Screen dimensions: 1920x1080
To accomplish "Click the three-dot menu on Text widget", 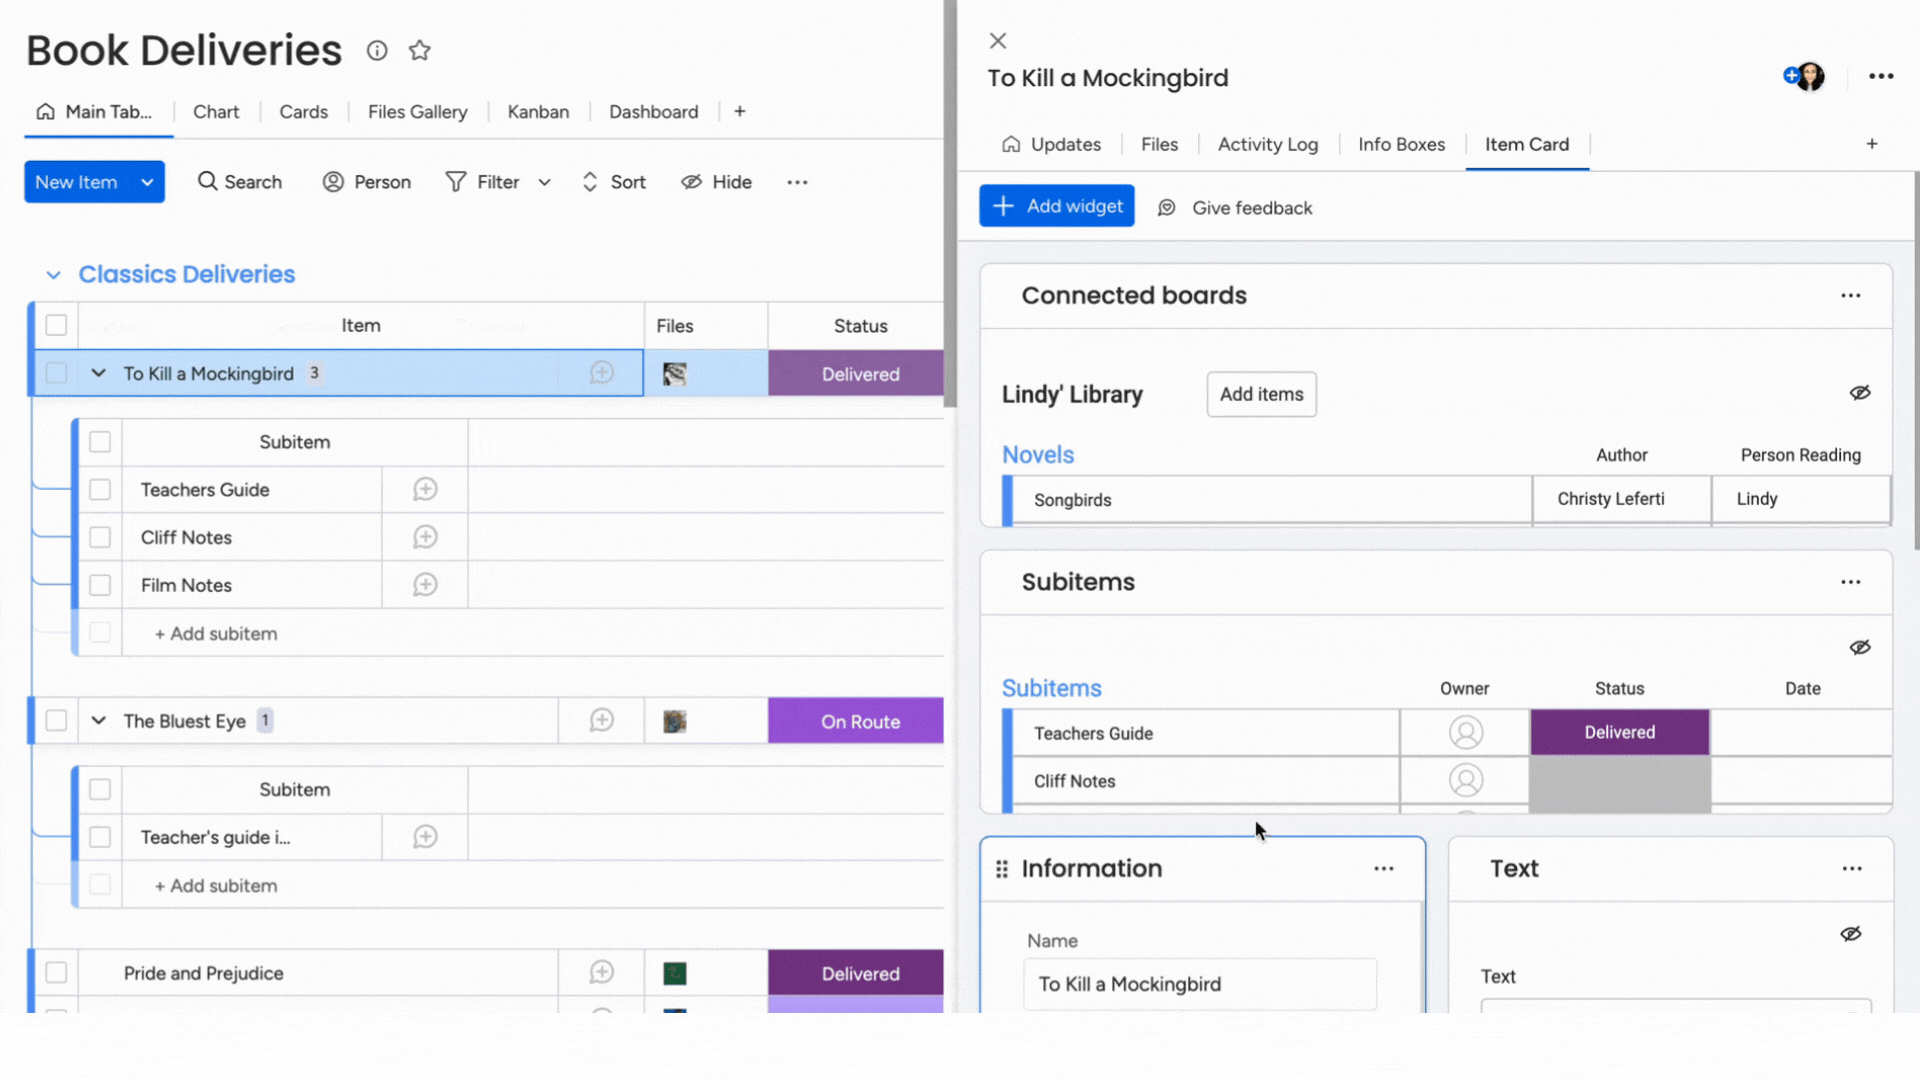I will click(x=1851, y=868).
